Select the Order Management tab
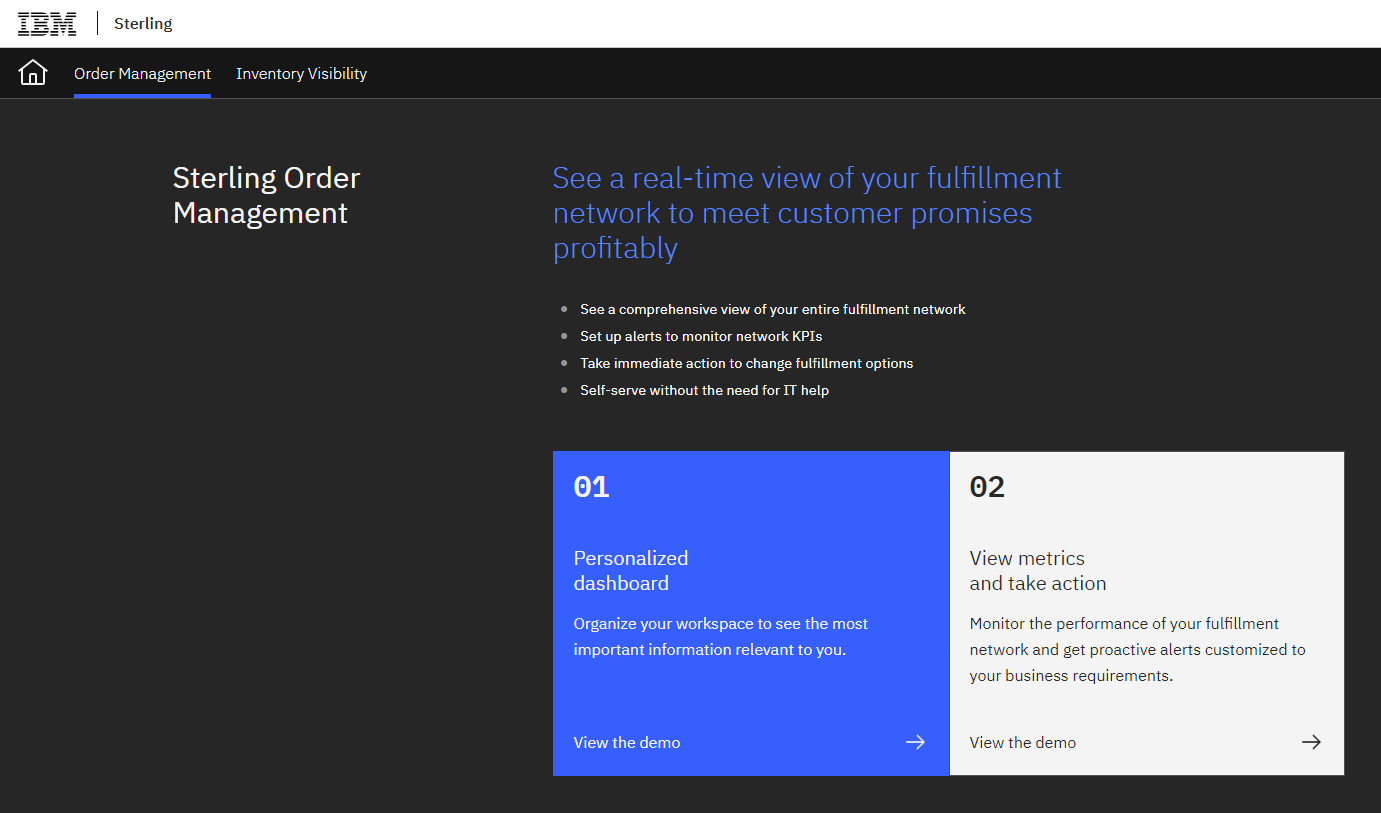 click(142, 73)
